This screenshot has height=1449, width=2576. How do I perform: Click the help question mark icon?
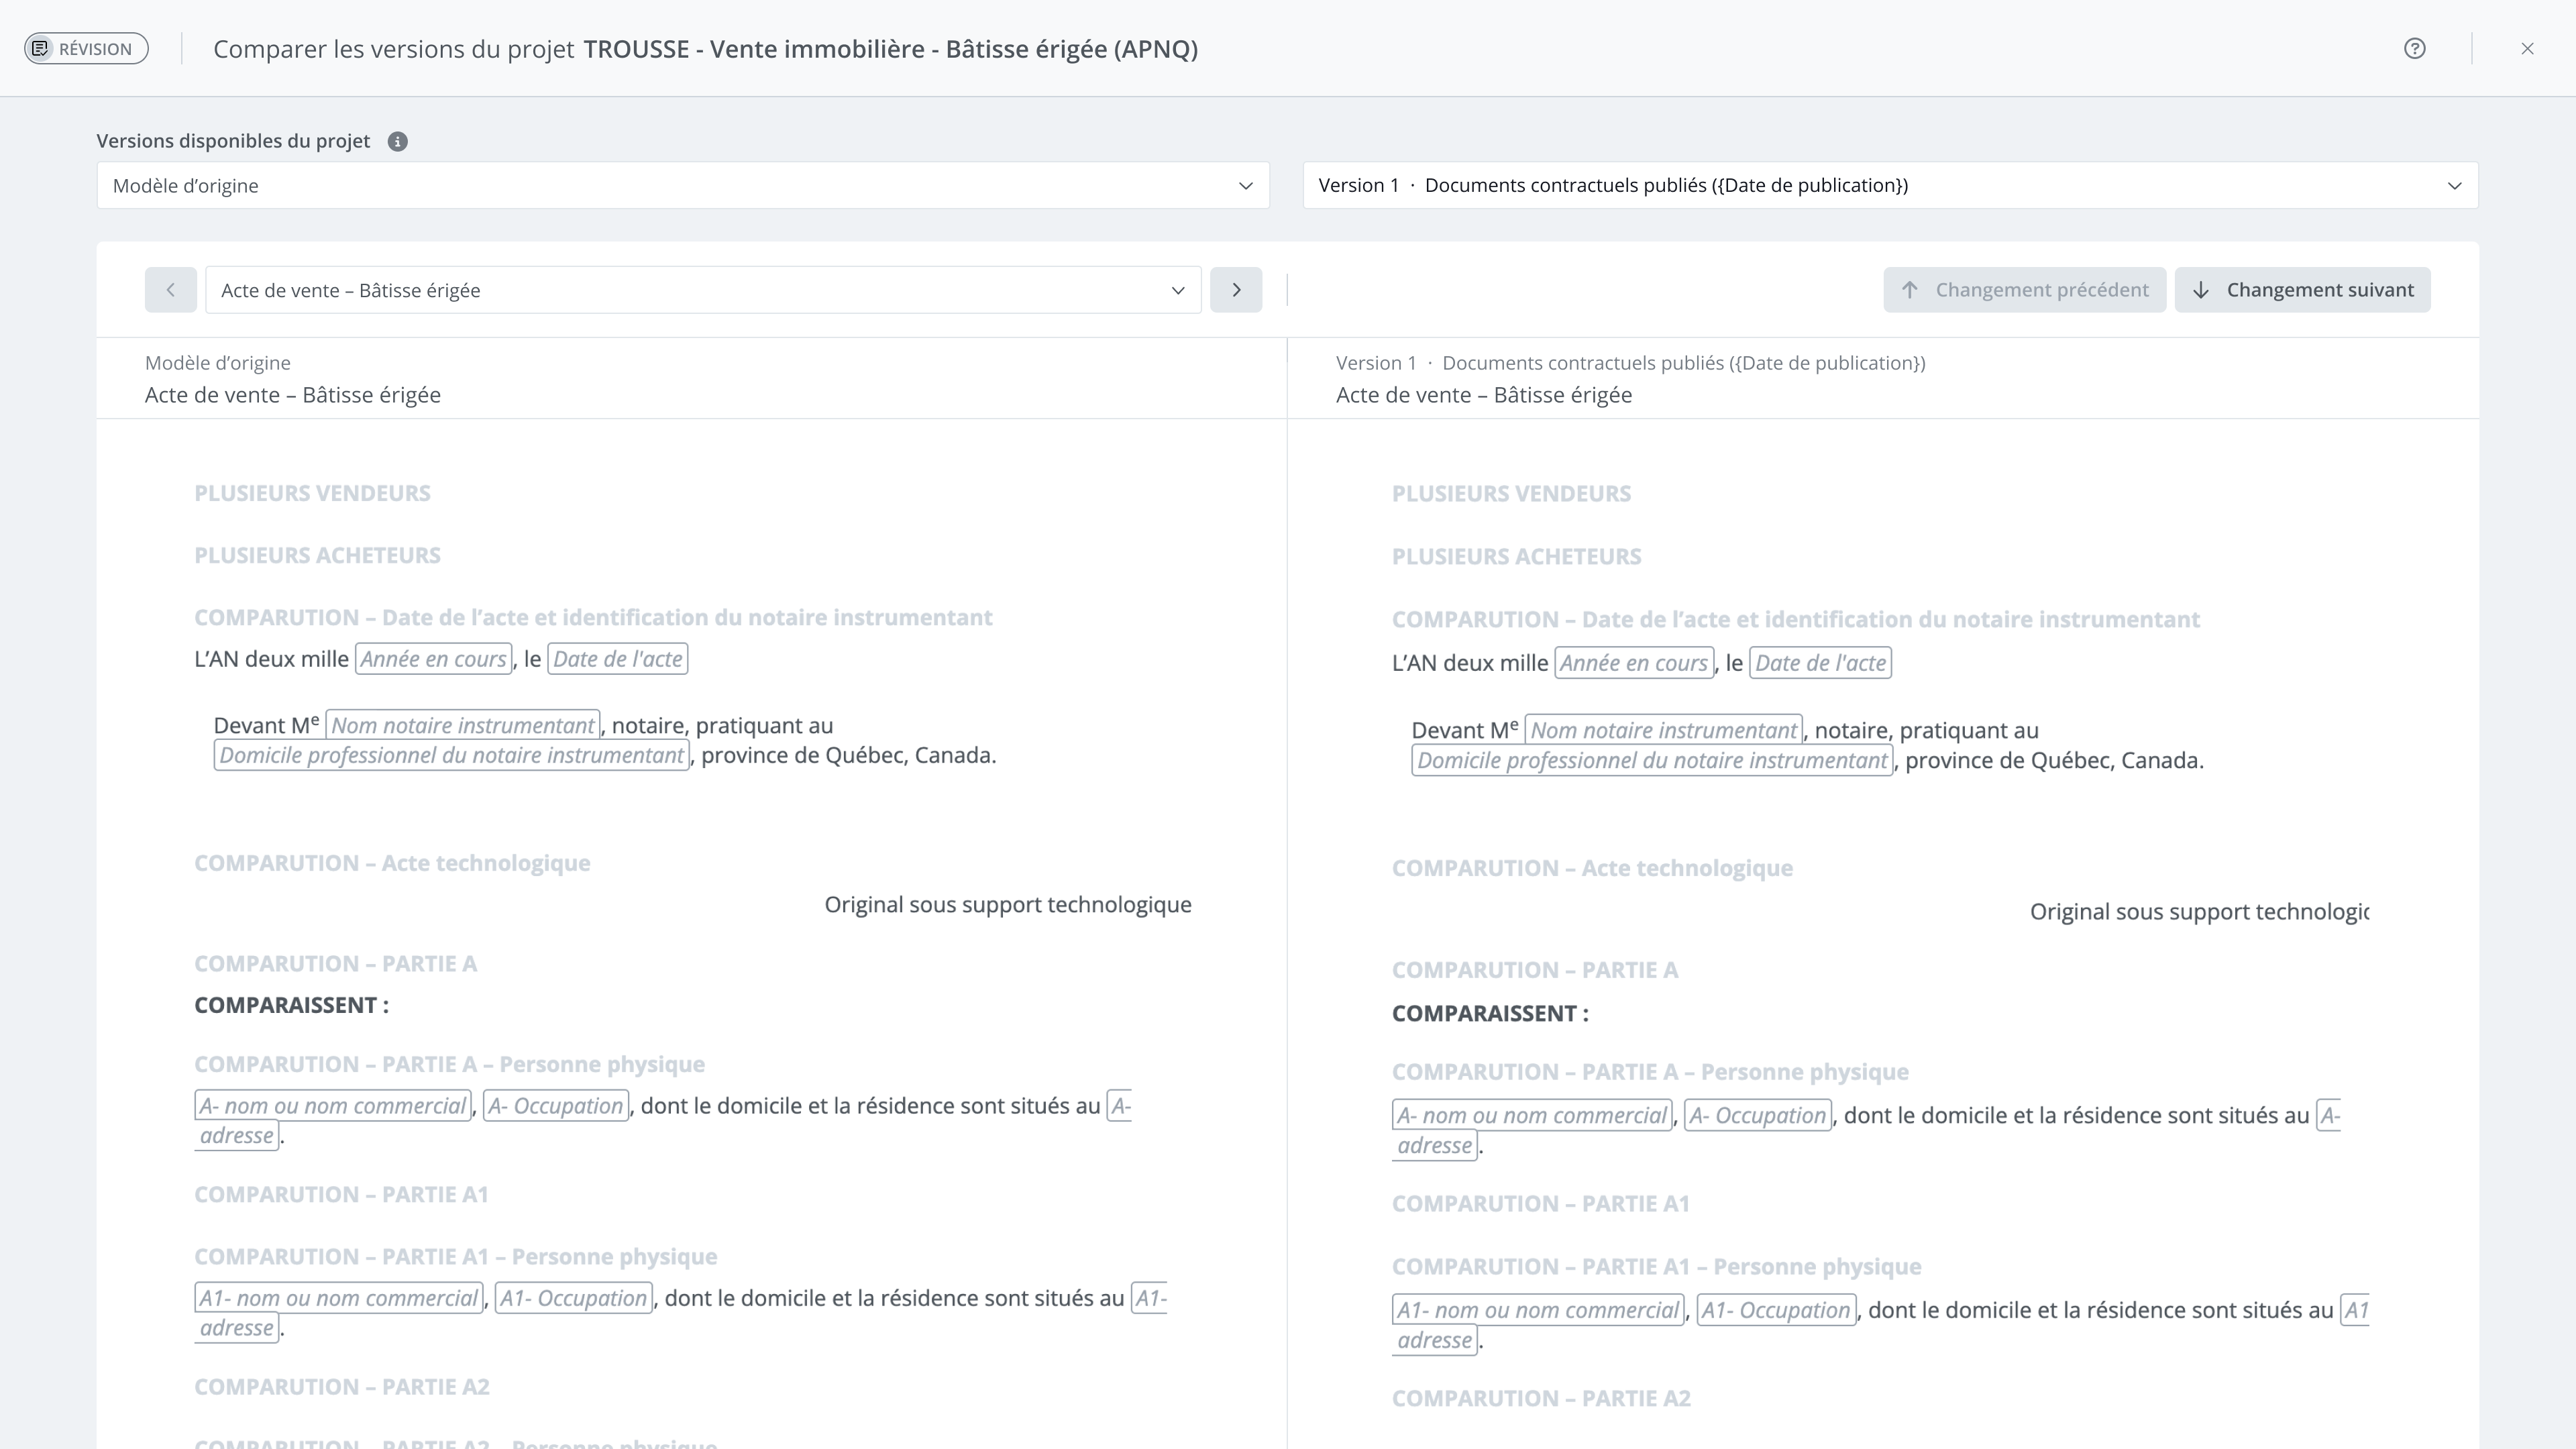tap(2414, 49)
